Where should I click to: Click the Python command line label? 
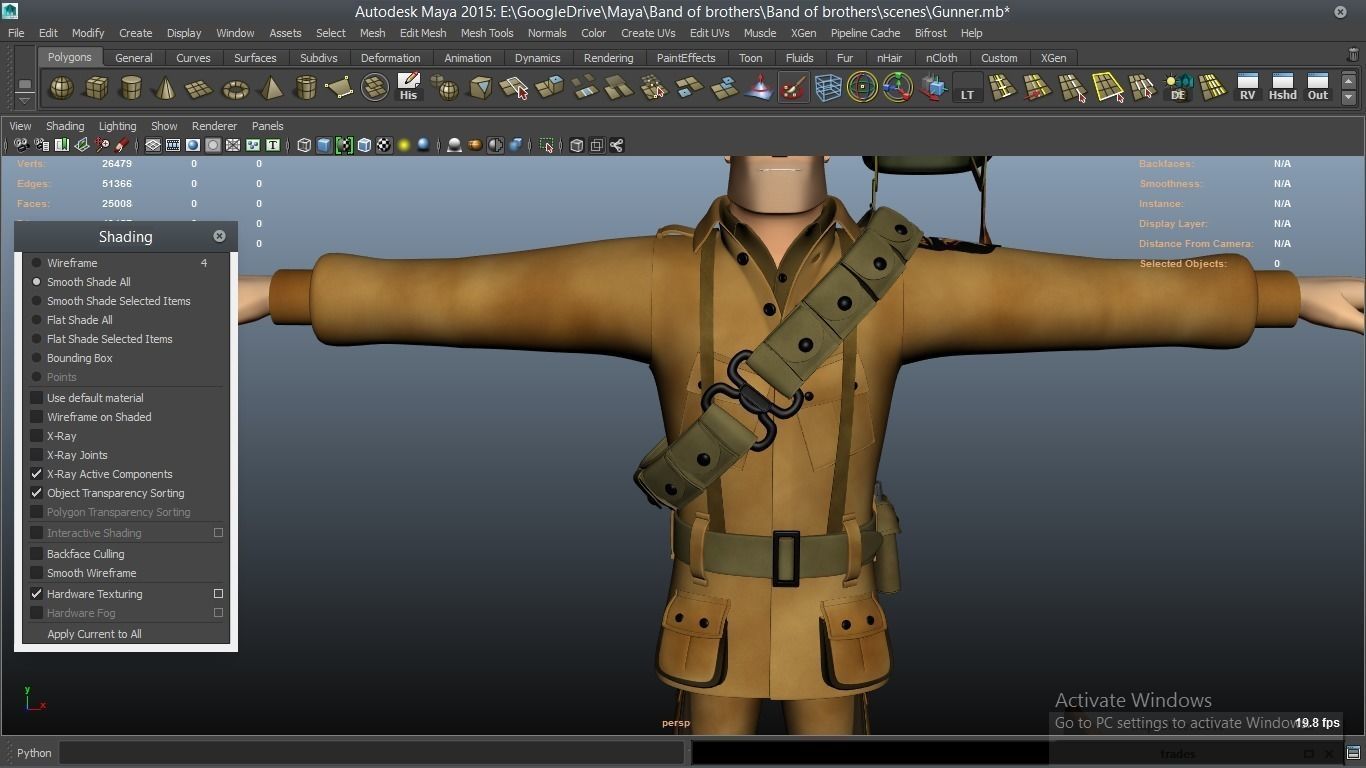34,753
